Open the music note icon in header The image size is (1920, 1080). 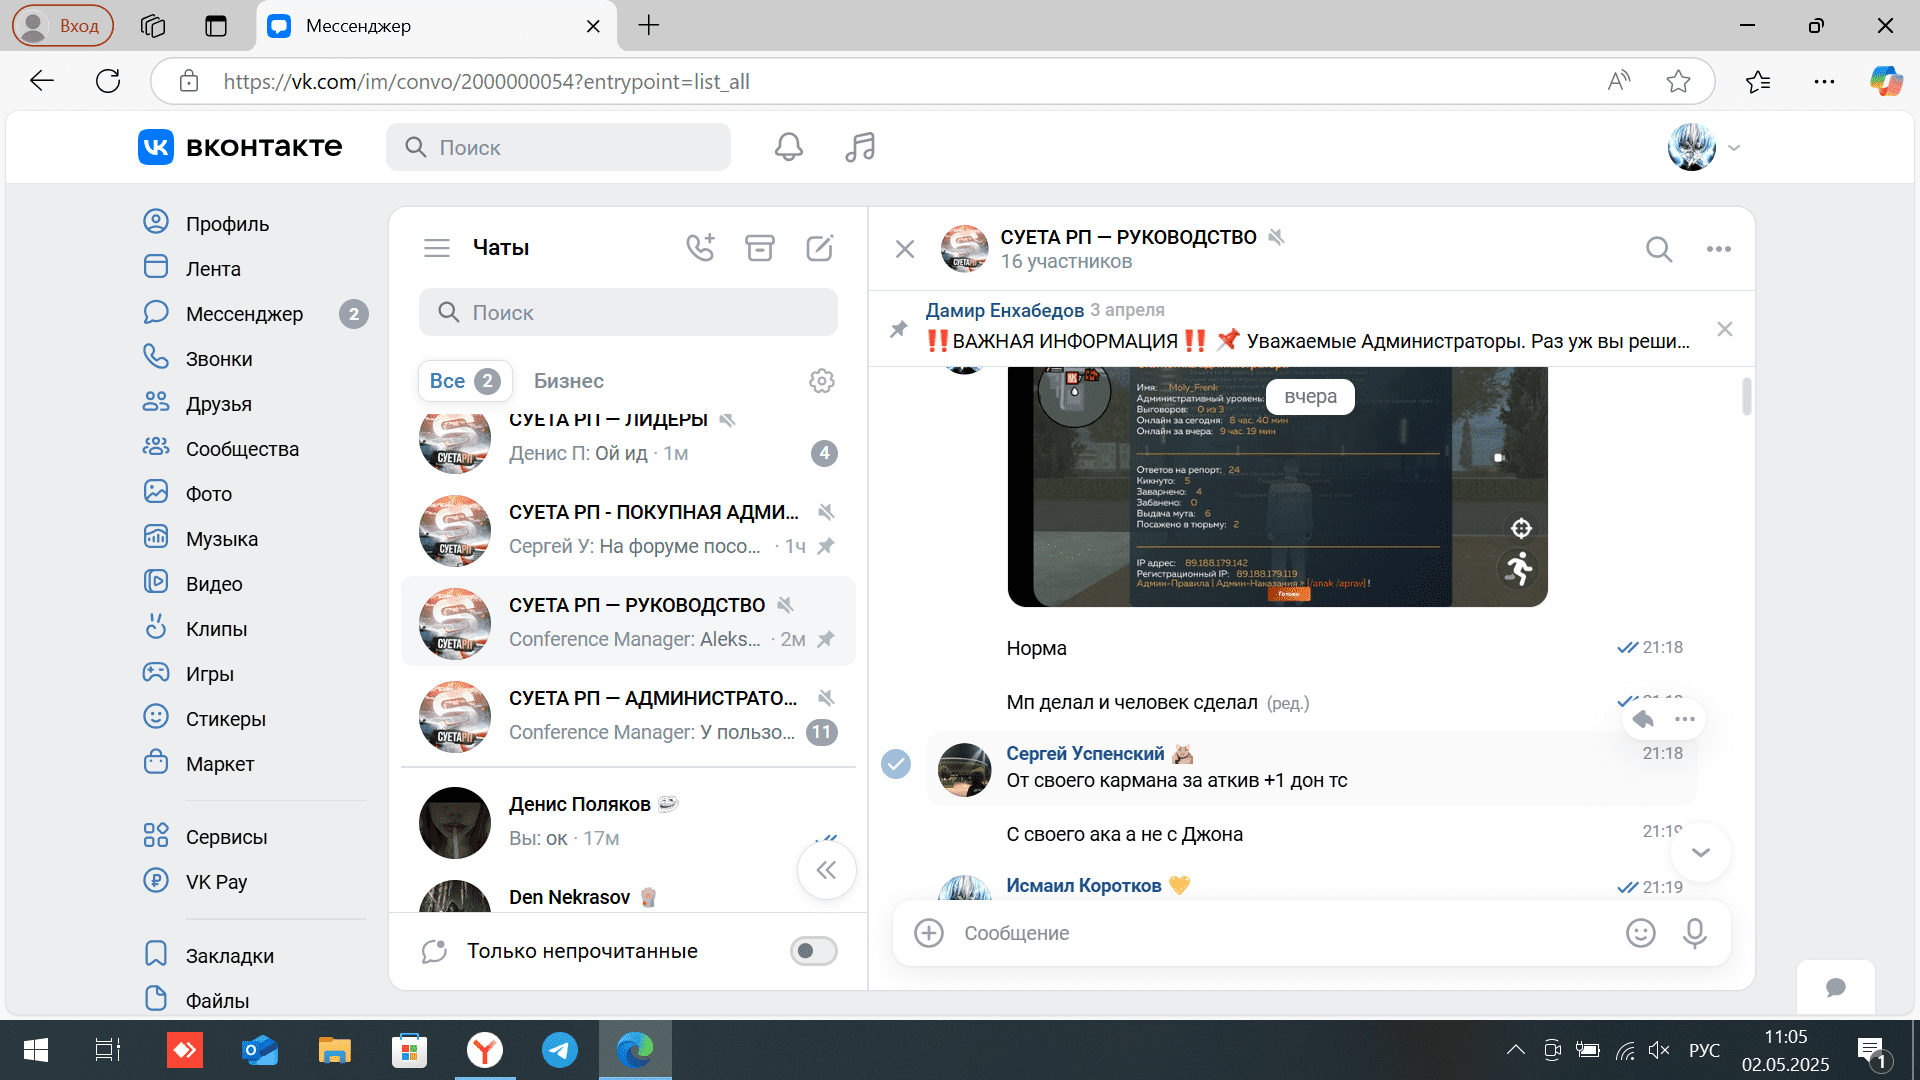pyautogui.click(x=860, y=147)
